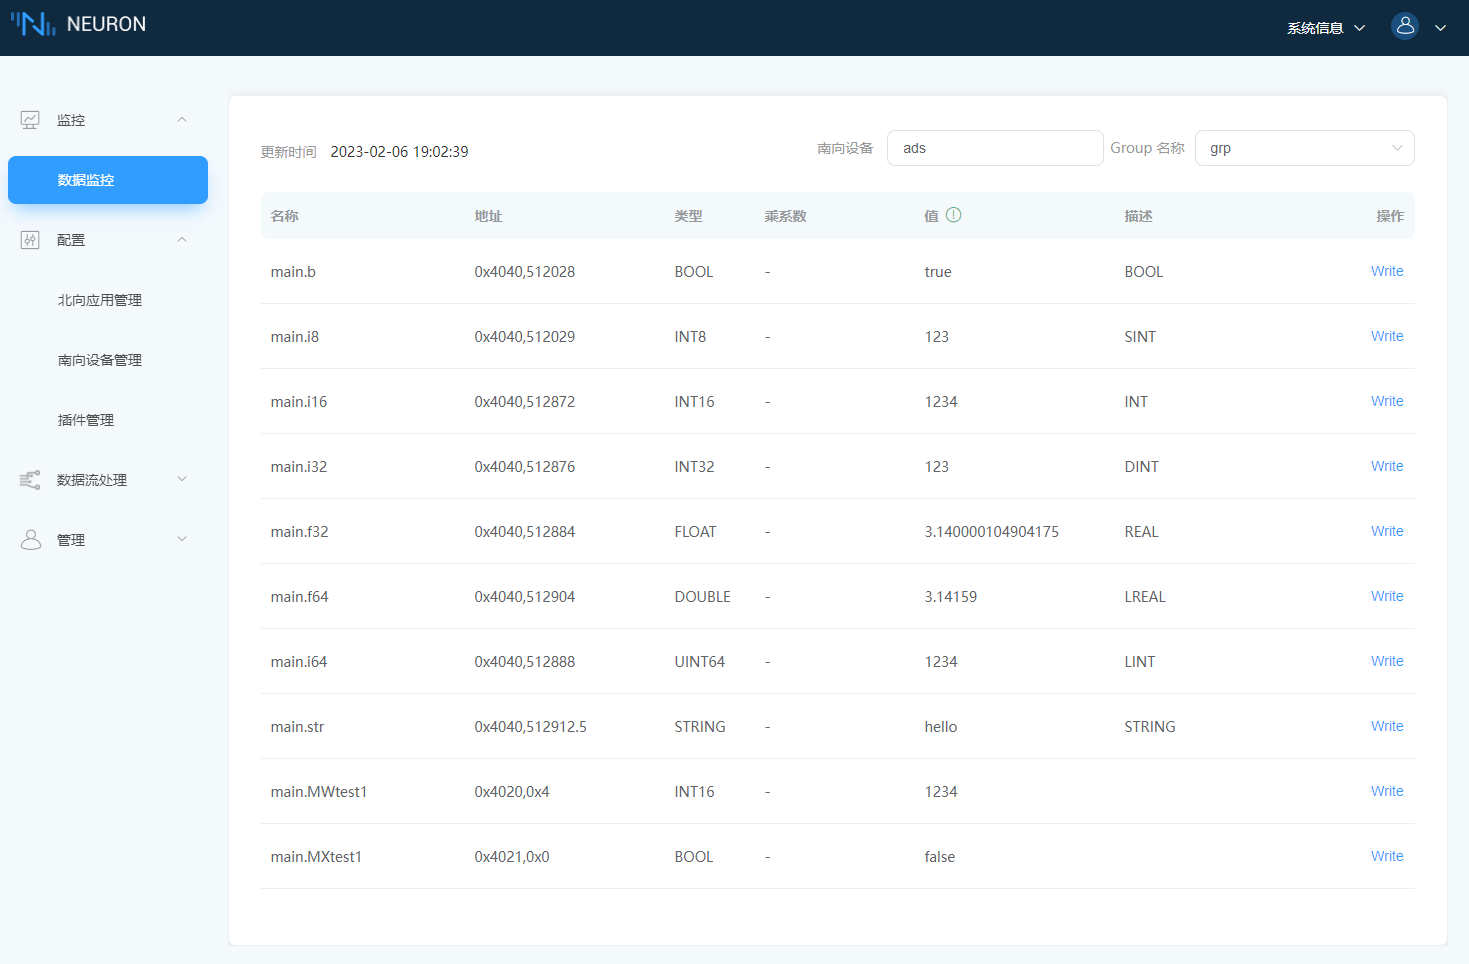
Task: Click the 数据流处理 flow icon in sidebar
Action: (x=31, y=479)
